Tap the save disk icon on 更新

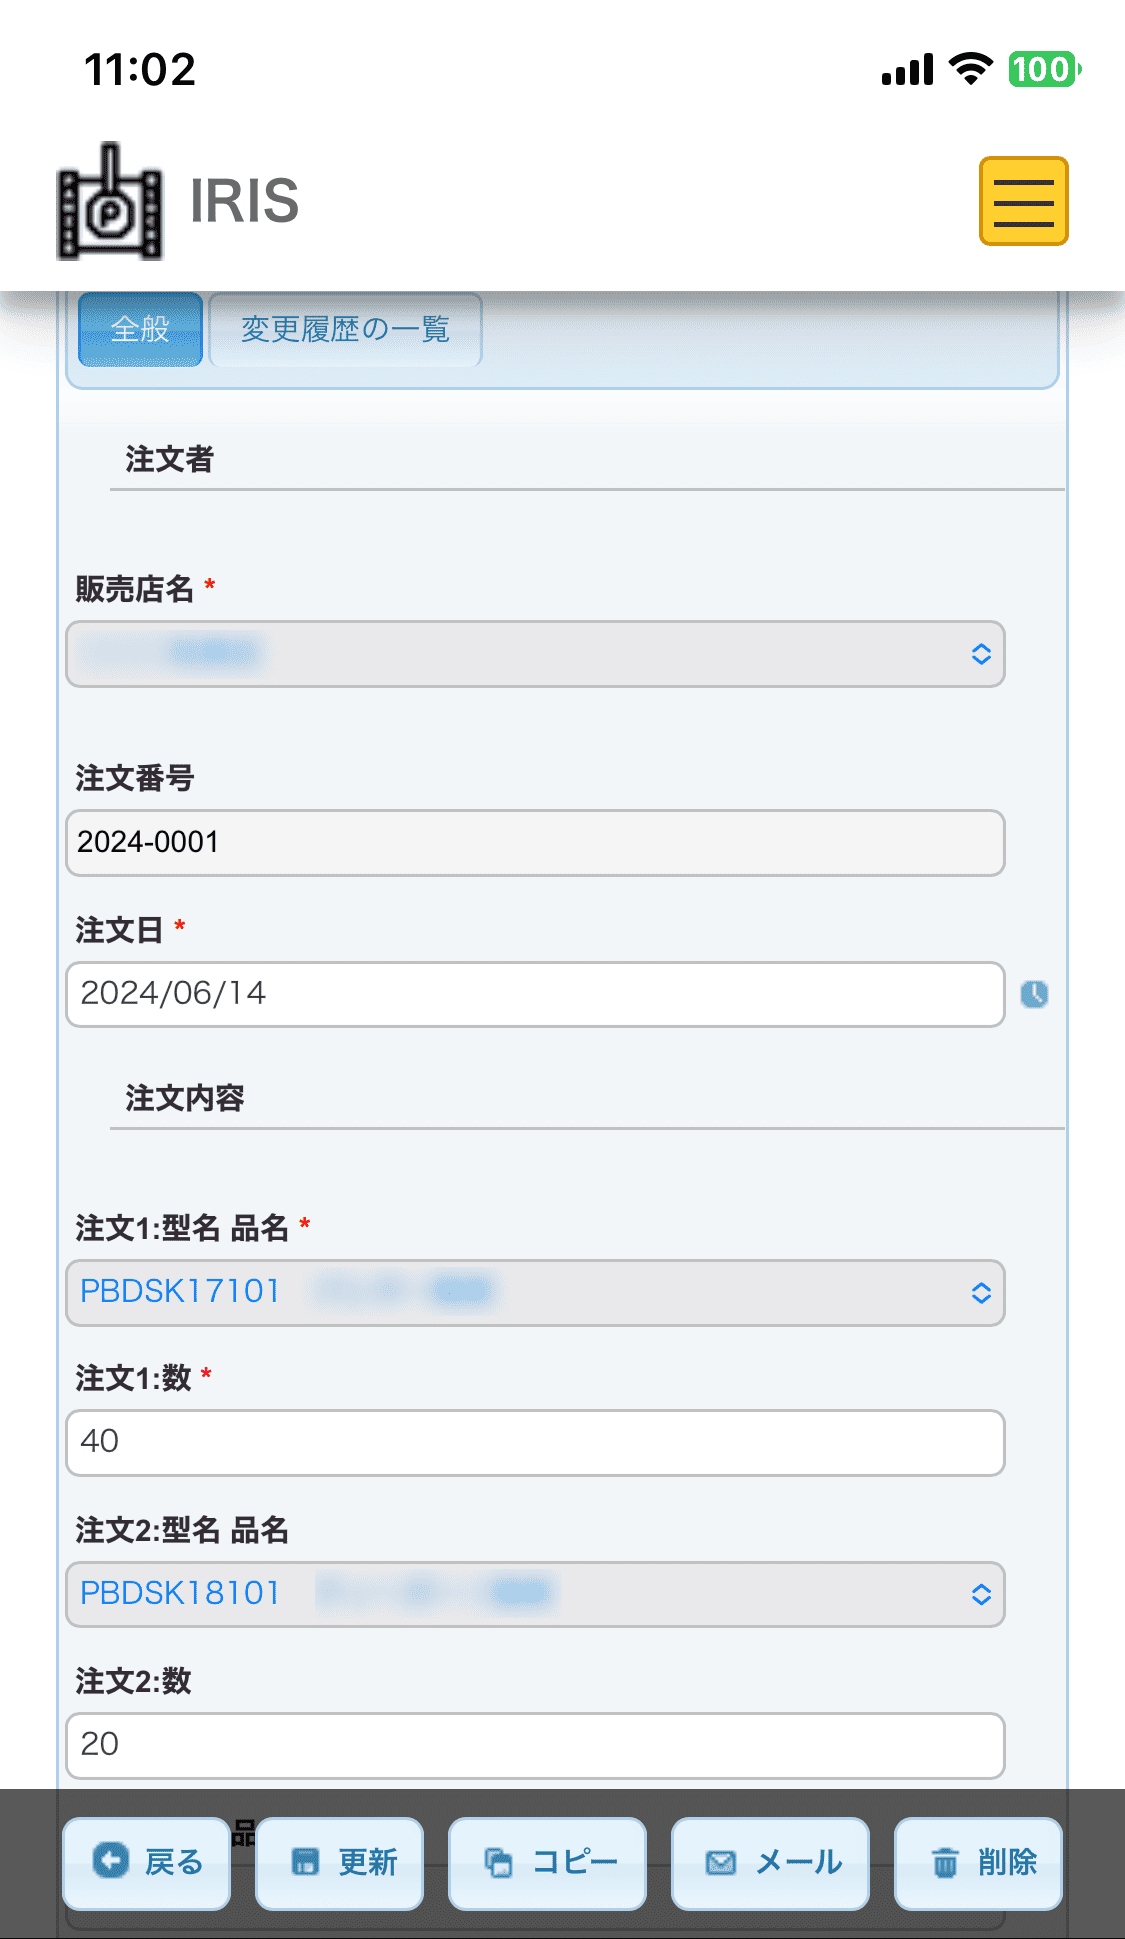point(305,1862)
